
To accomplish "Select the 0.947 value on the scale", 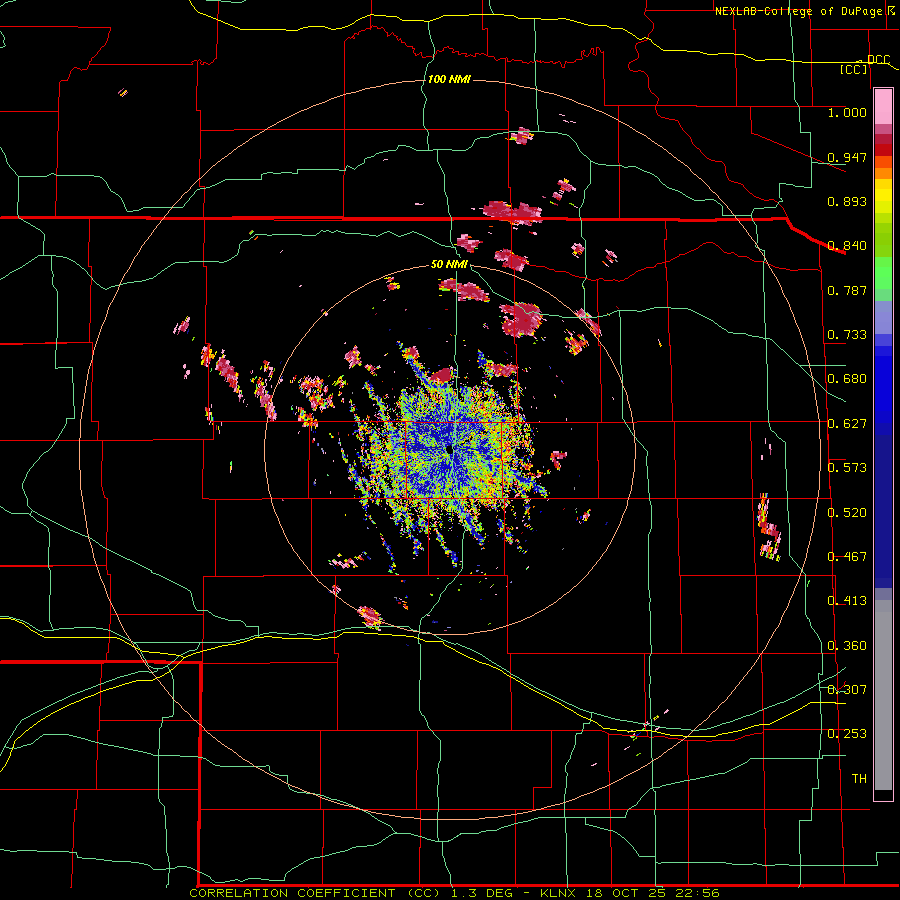I will (847, 157).
